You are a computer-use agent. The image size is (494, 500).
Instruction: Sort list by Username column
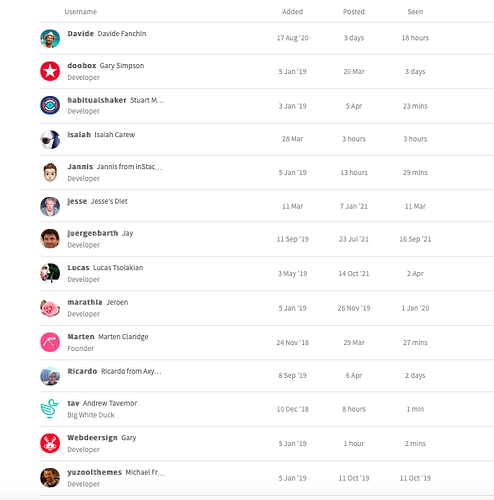point(80,12)
